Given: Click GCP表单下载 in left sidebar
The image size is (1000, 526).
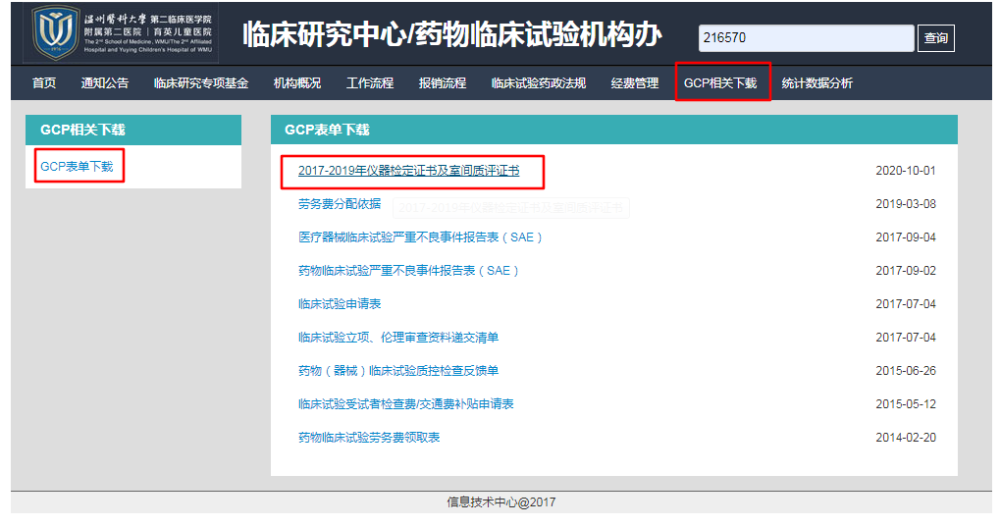Looking at the screenshot, I should click(x=77, y=166).
